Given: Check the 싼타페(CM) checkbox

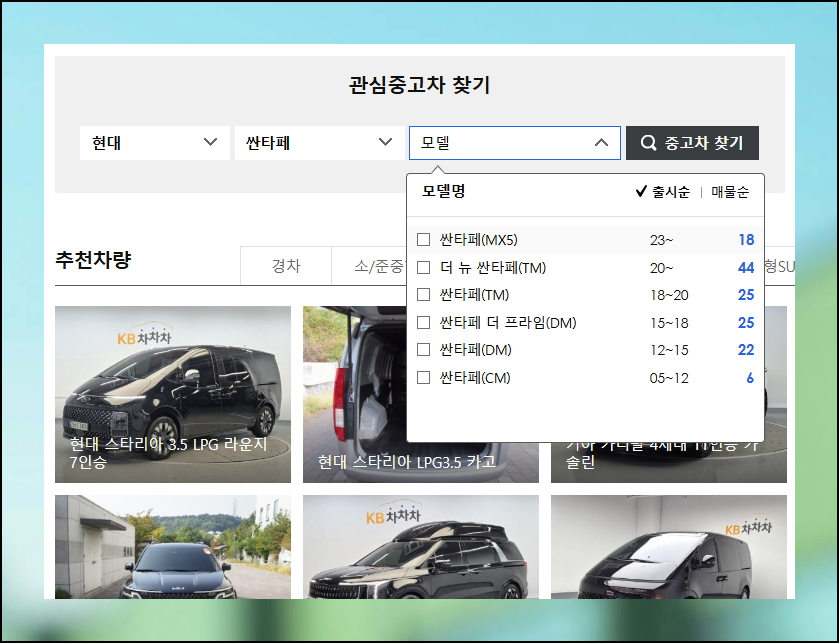Looking at the screenshot, I should (x=423, y=378).
